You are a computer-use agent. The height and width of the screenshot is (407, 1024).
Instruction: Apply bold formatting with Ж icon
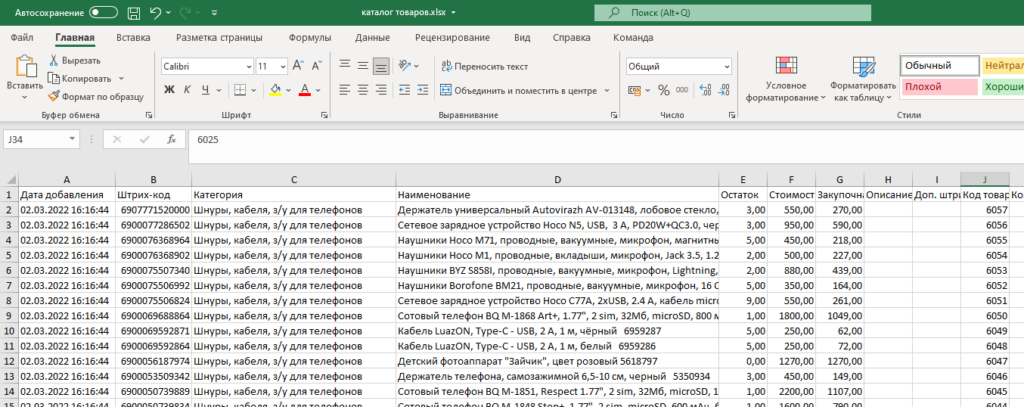click(169, 90)
